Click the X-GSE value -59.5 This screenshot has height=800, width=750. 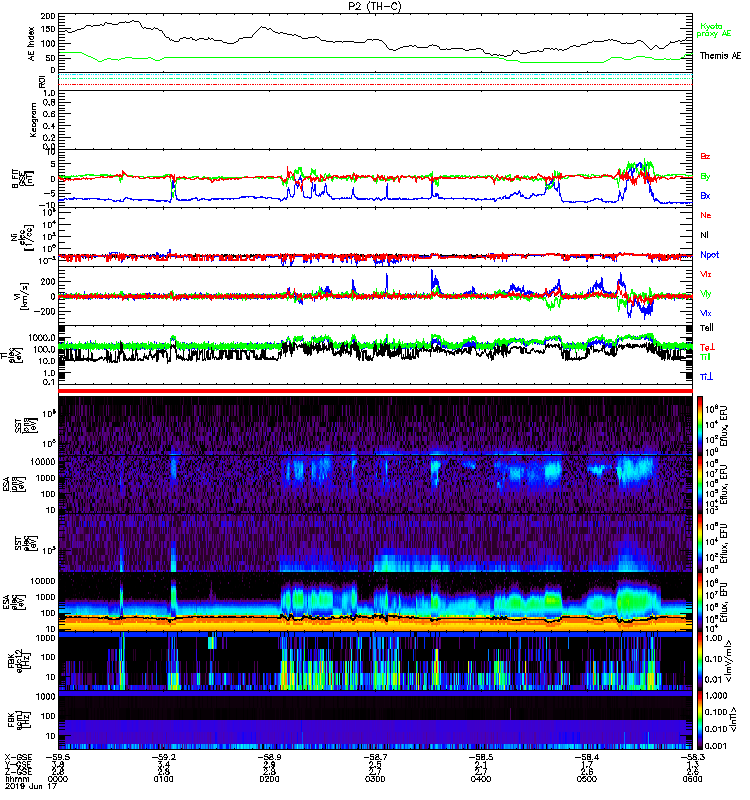click(58, 757)
